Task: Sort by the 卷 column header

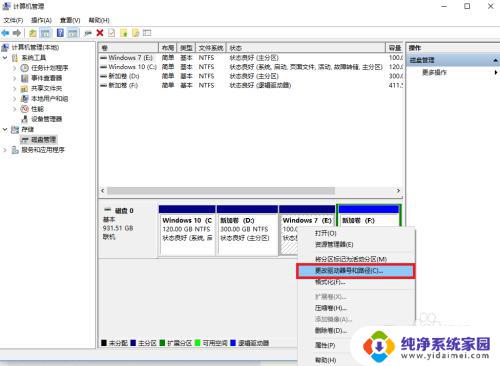Action: (128, 48)
